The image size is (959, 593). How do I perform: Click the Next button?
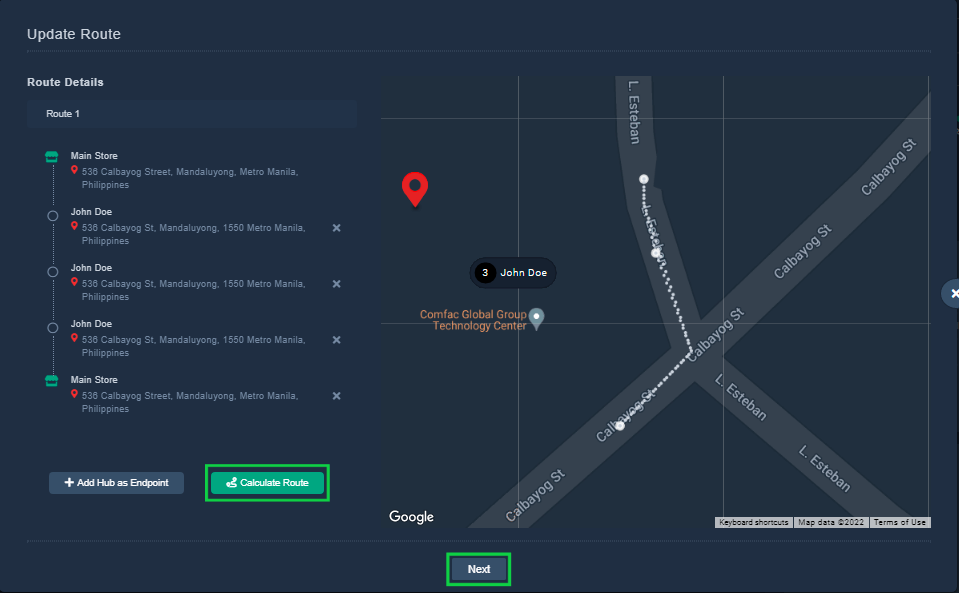coord(479,569)
